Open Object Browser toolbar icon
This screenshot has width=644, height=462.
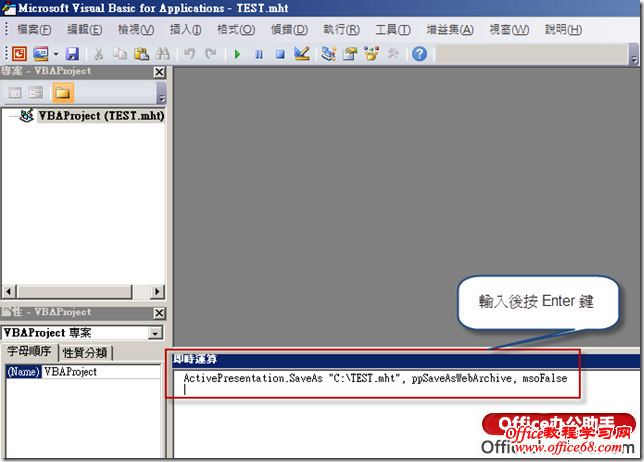click(371, 54)
